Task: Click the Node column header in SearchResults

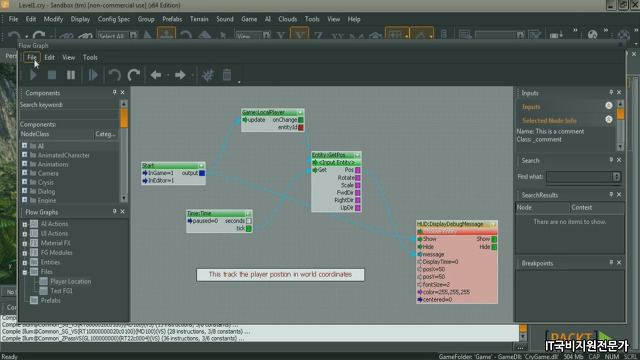Action: 542,207
